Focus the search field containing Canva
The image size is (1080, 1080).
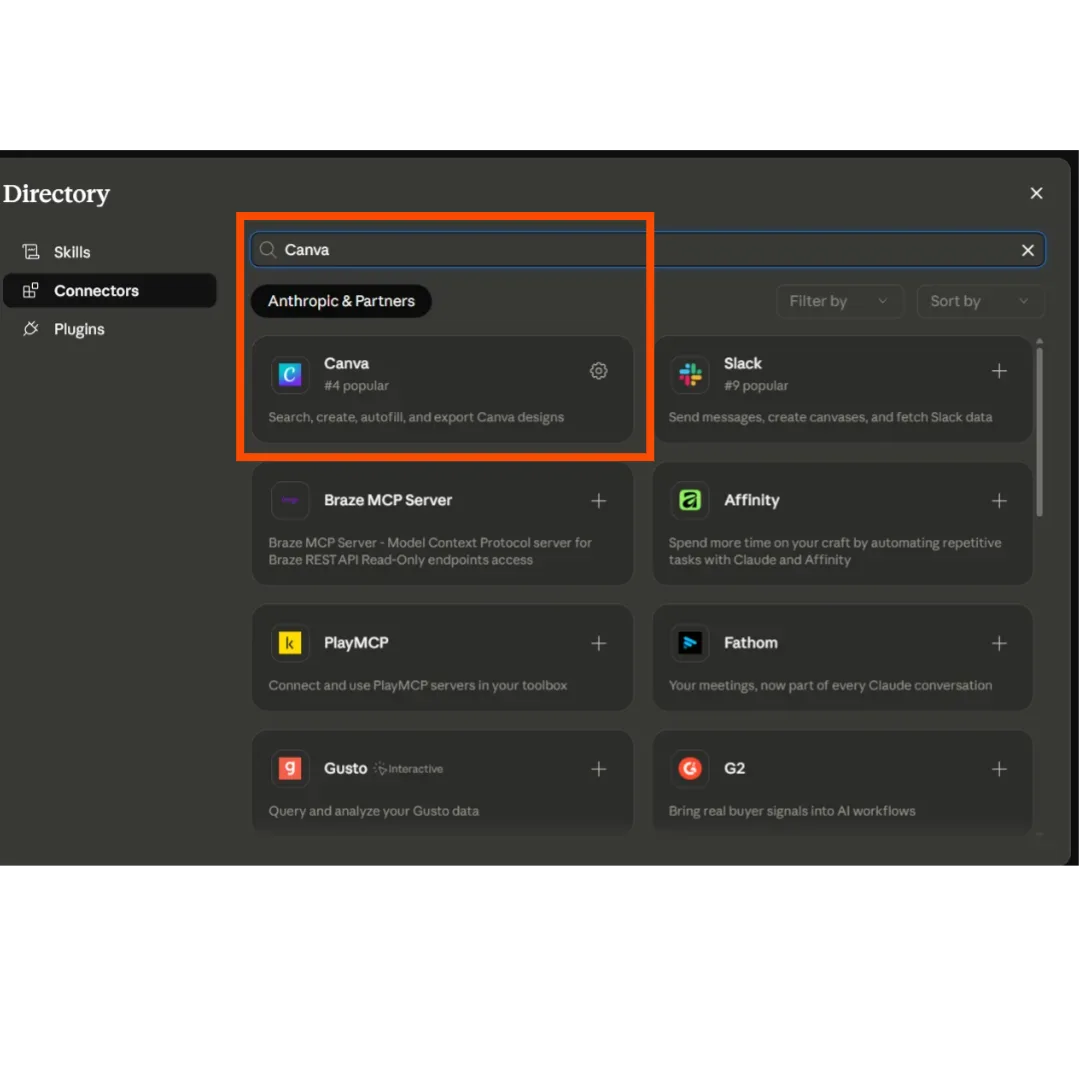point(647,249)
